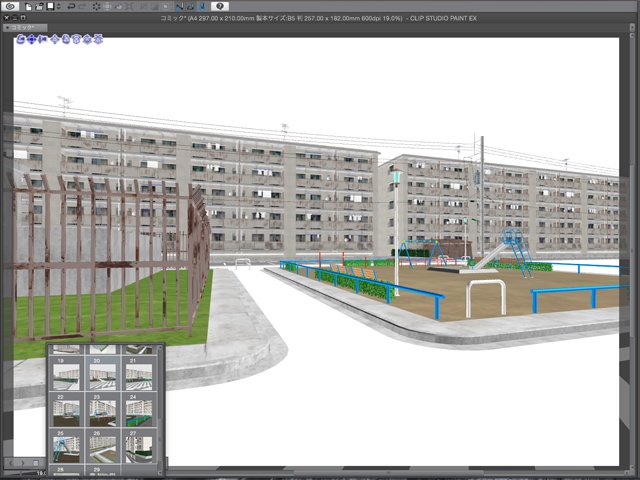Choose camera preset thumbnail 25
Viewport: 640px width, 480px height.
66,449
